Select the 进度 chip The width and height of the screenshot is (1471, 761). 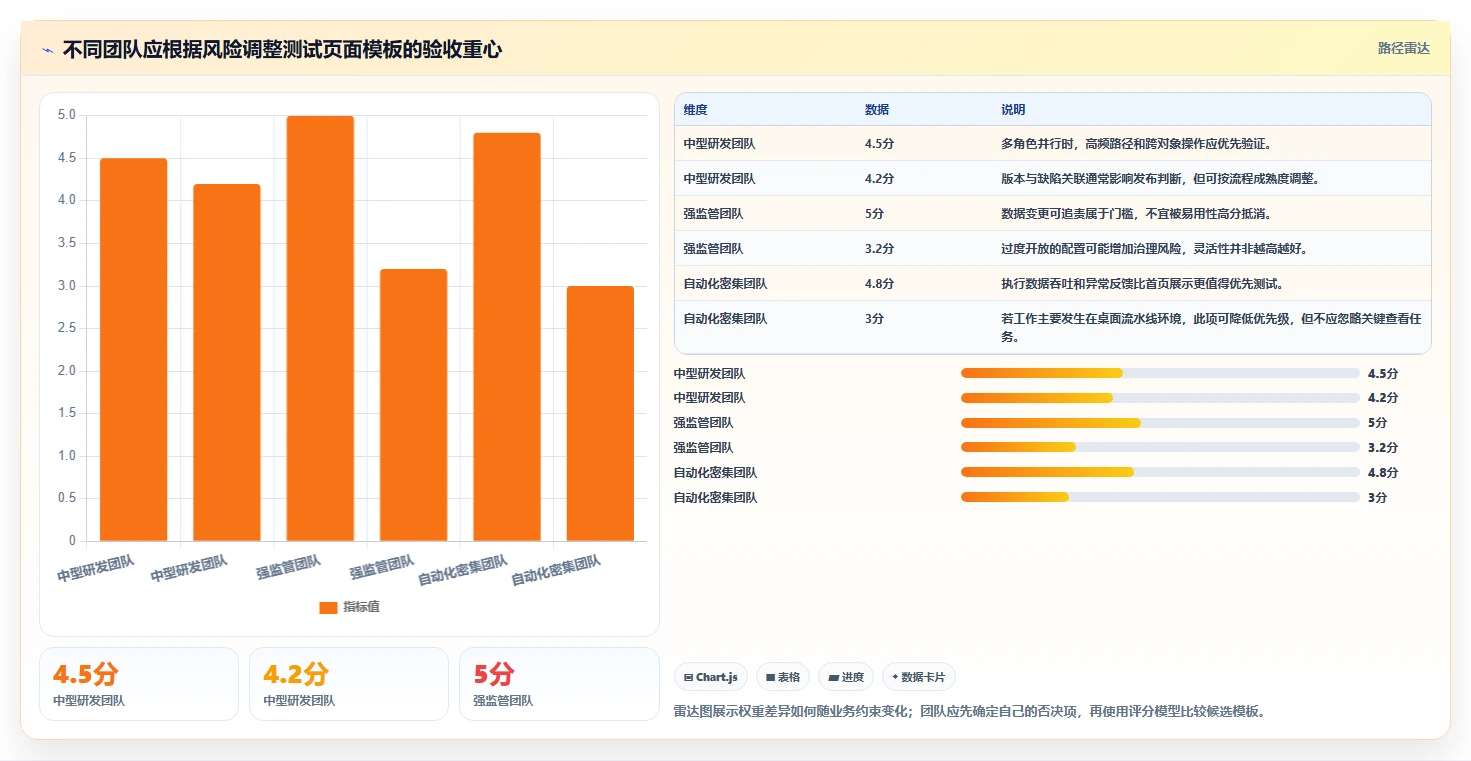[846, 677]
